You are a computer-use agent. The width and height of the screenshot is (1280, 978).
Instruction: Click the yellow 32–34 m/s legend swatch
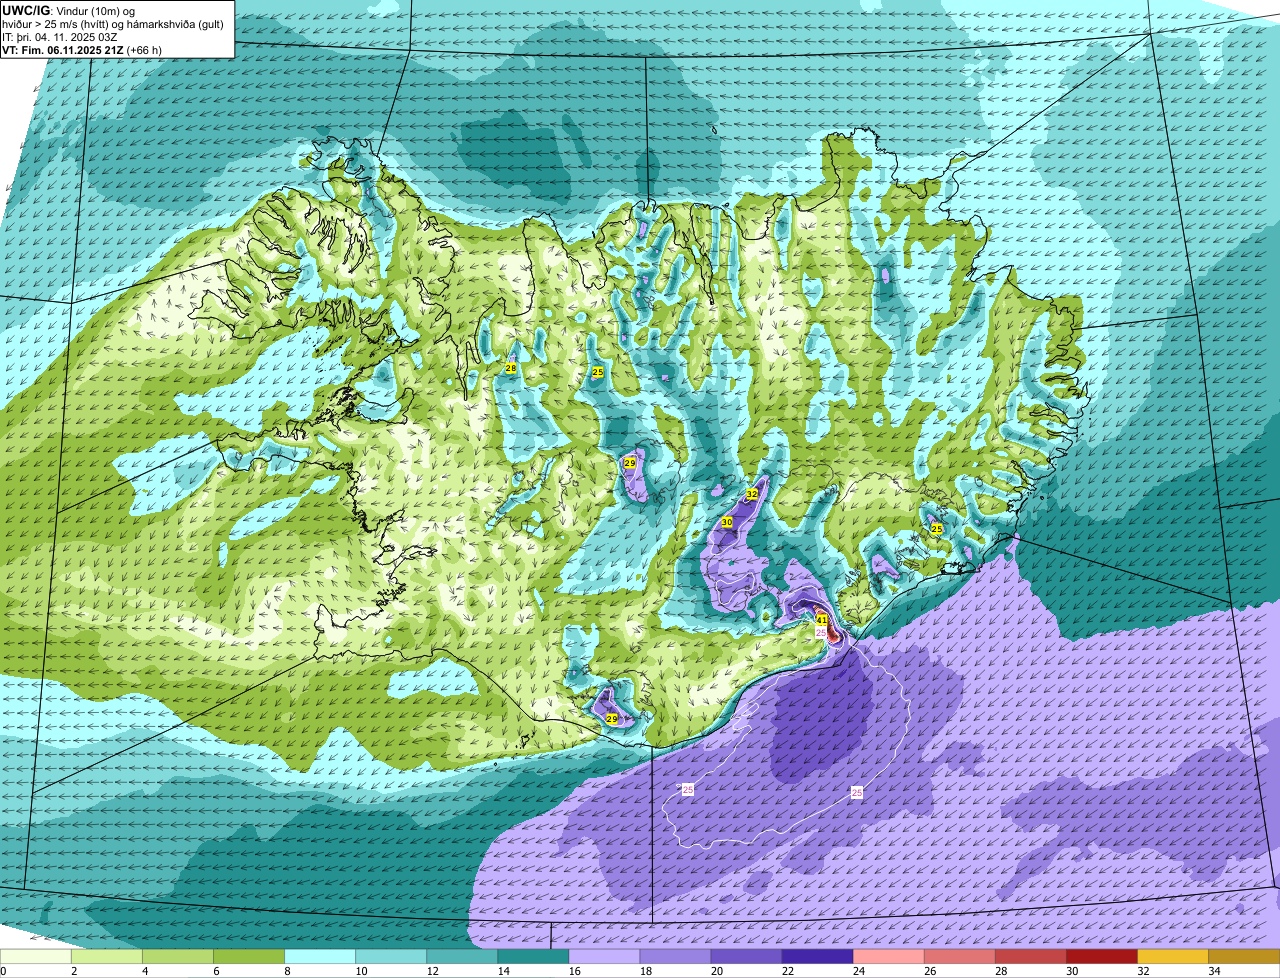pos(1172,956)
